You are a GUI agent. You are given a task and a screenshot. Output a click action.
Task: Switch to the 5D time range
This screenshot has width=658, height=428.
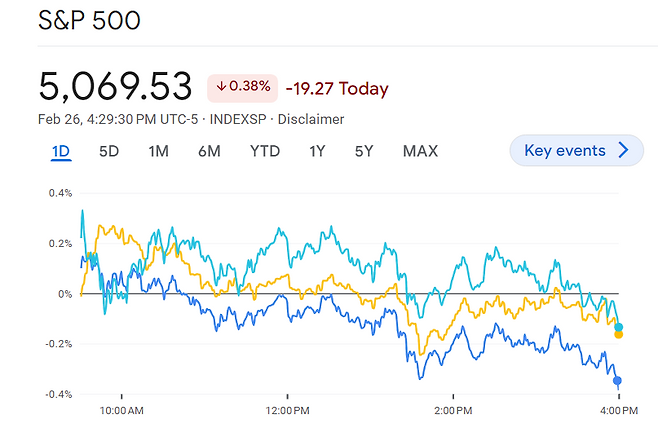point(109,152)
